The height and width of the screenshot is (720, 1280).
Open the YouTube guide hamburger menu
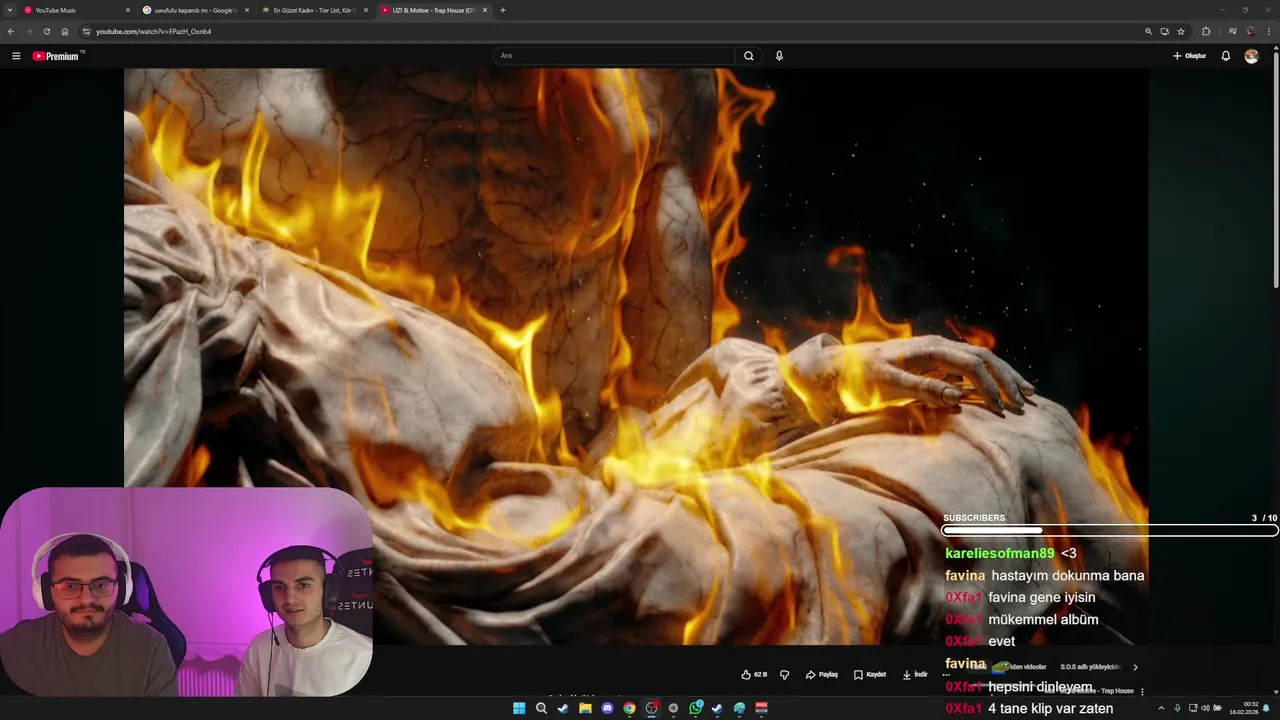coord(16,56)
